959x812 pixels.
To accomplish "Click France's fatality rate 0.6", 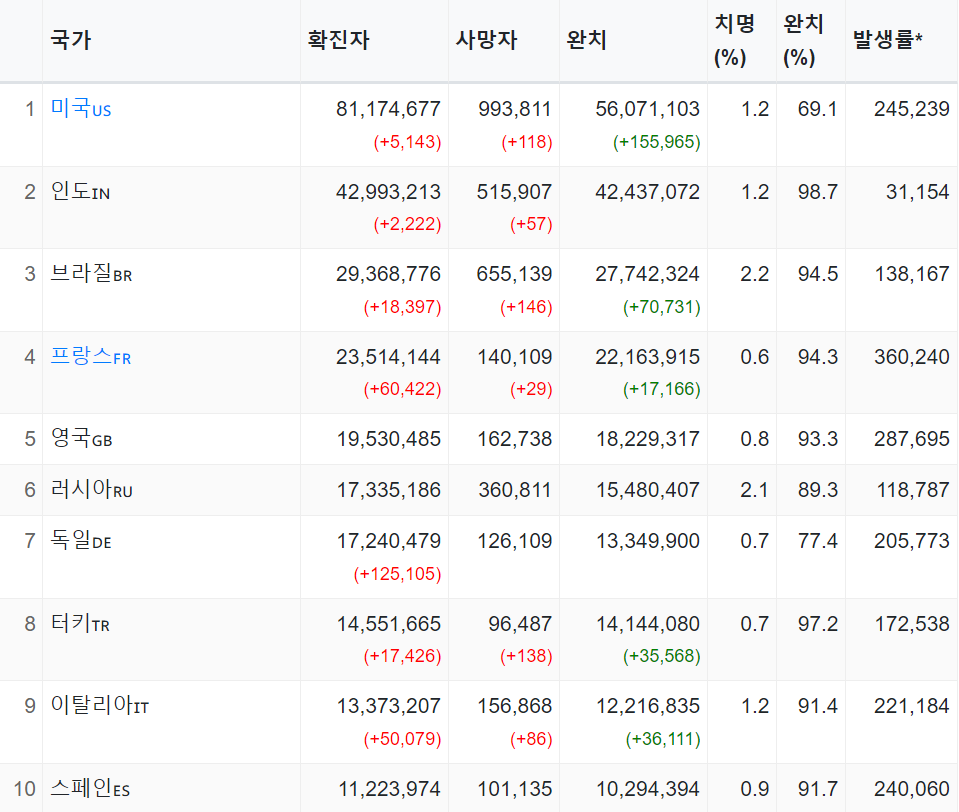I will [755, 356].
